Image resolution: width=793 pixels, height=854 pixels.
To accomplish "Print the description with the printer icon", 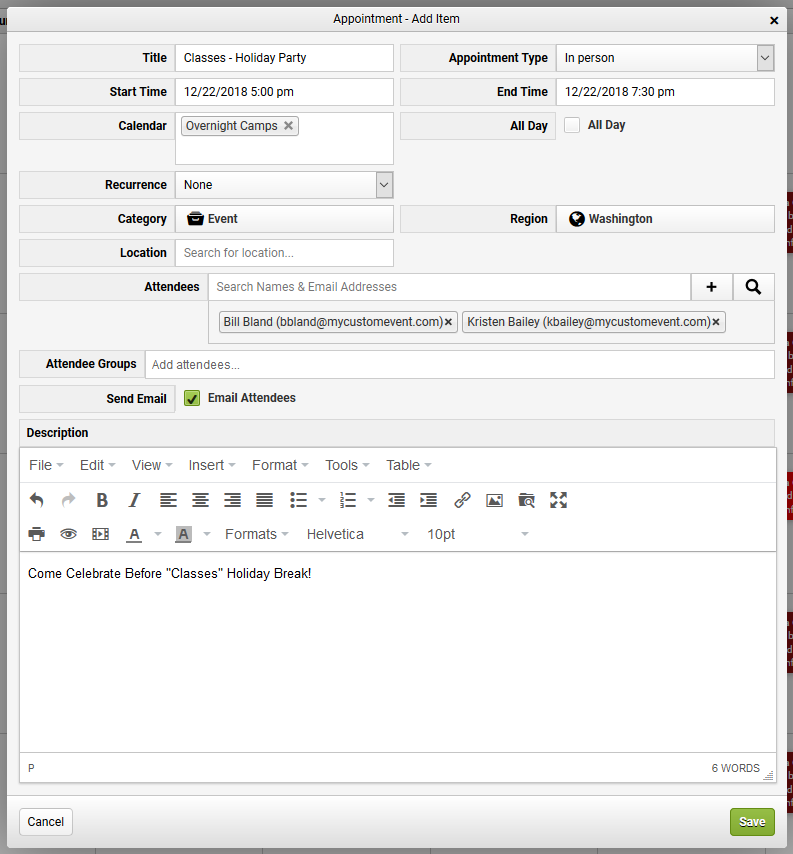I will 36,534.
